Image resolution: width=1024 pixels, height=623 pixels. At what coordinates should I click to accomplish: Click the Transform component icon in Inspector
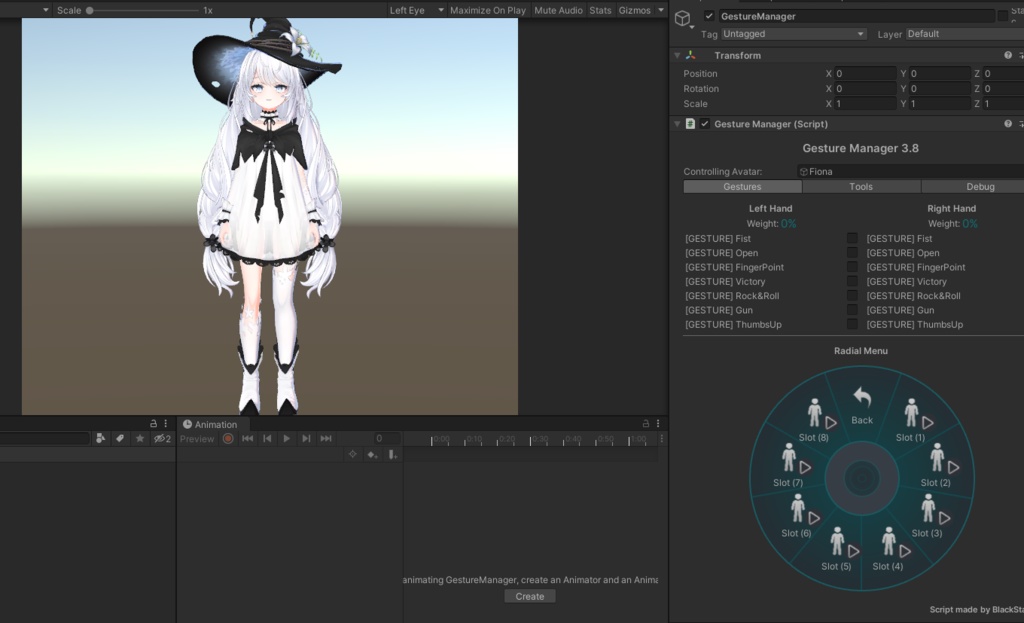[x=689, y=55]
